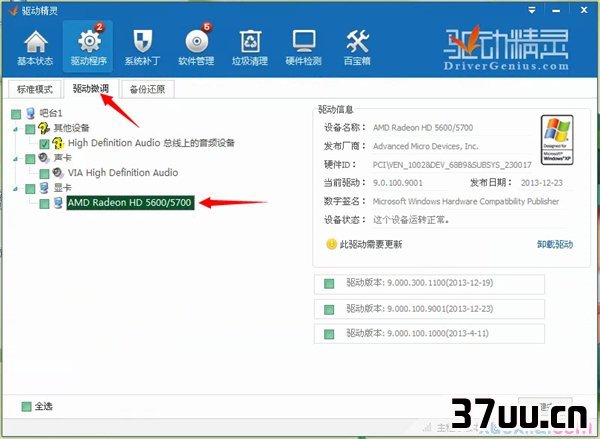Select driver version row 9.000.100.9001(2013-12-23)
Screen dimensions: 600x439
tap(429, 309)
